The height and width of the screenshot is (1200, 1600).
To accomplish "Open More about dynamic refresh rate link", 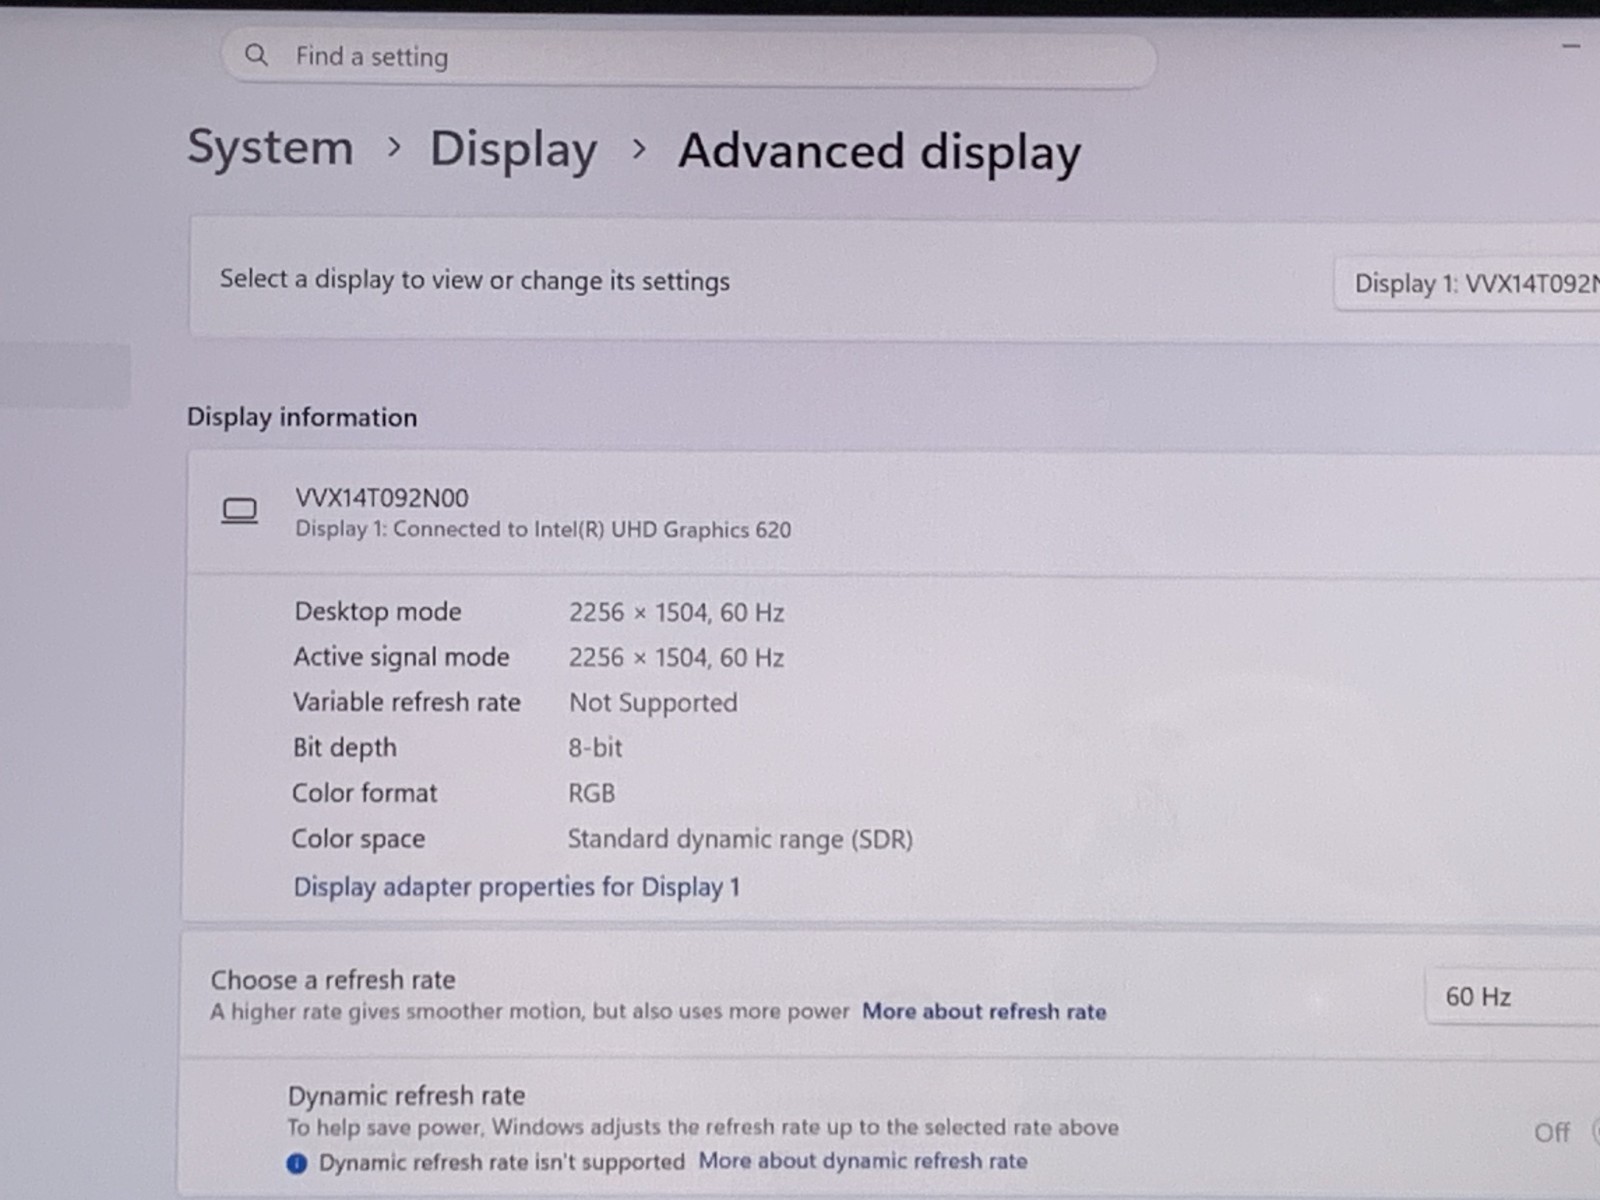I will coord(863,1161).
